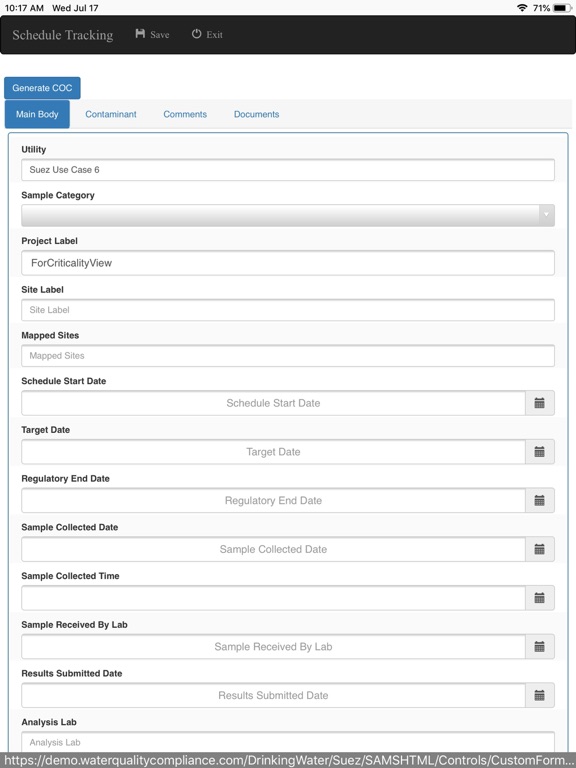This screenshot has height=768, width=576.
Task: Open calendar for Regulatory End Date
Action: 540,501
